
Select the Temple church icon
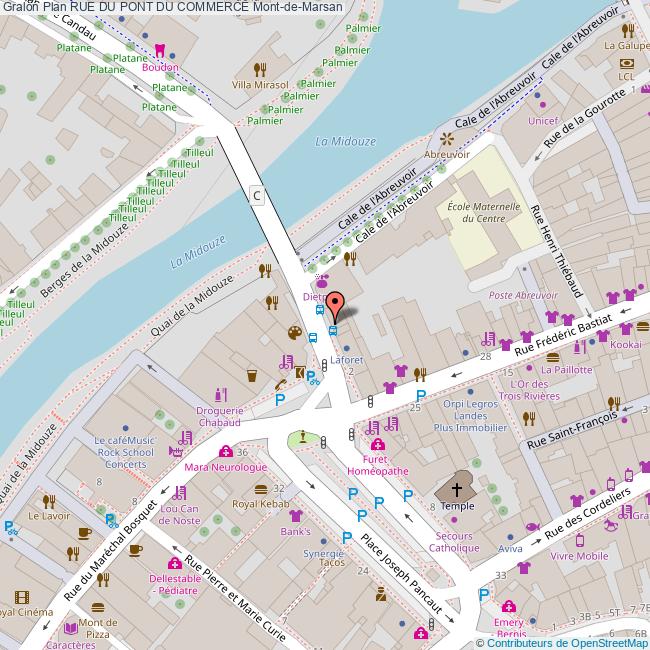(x=458, y=490)
